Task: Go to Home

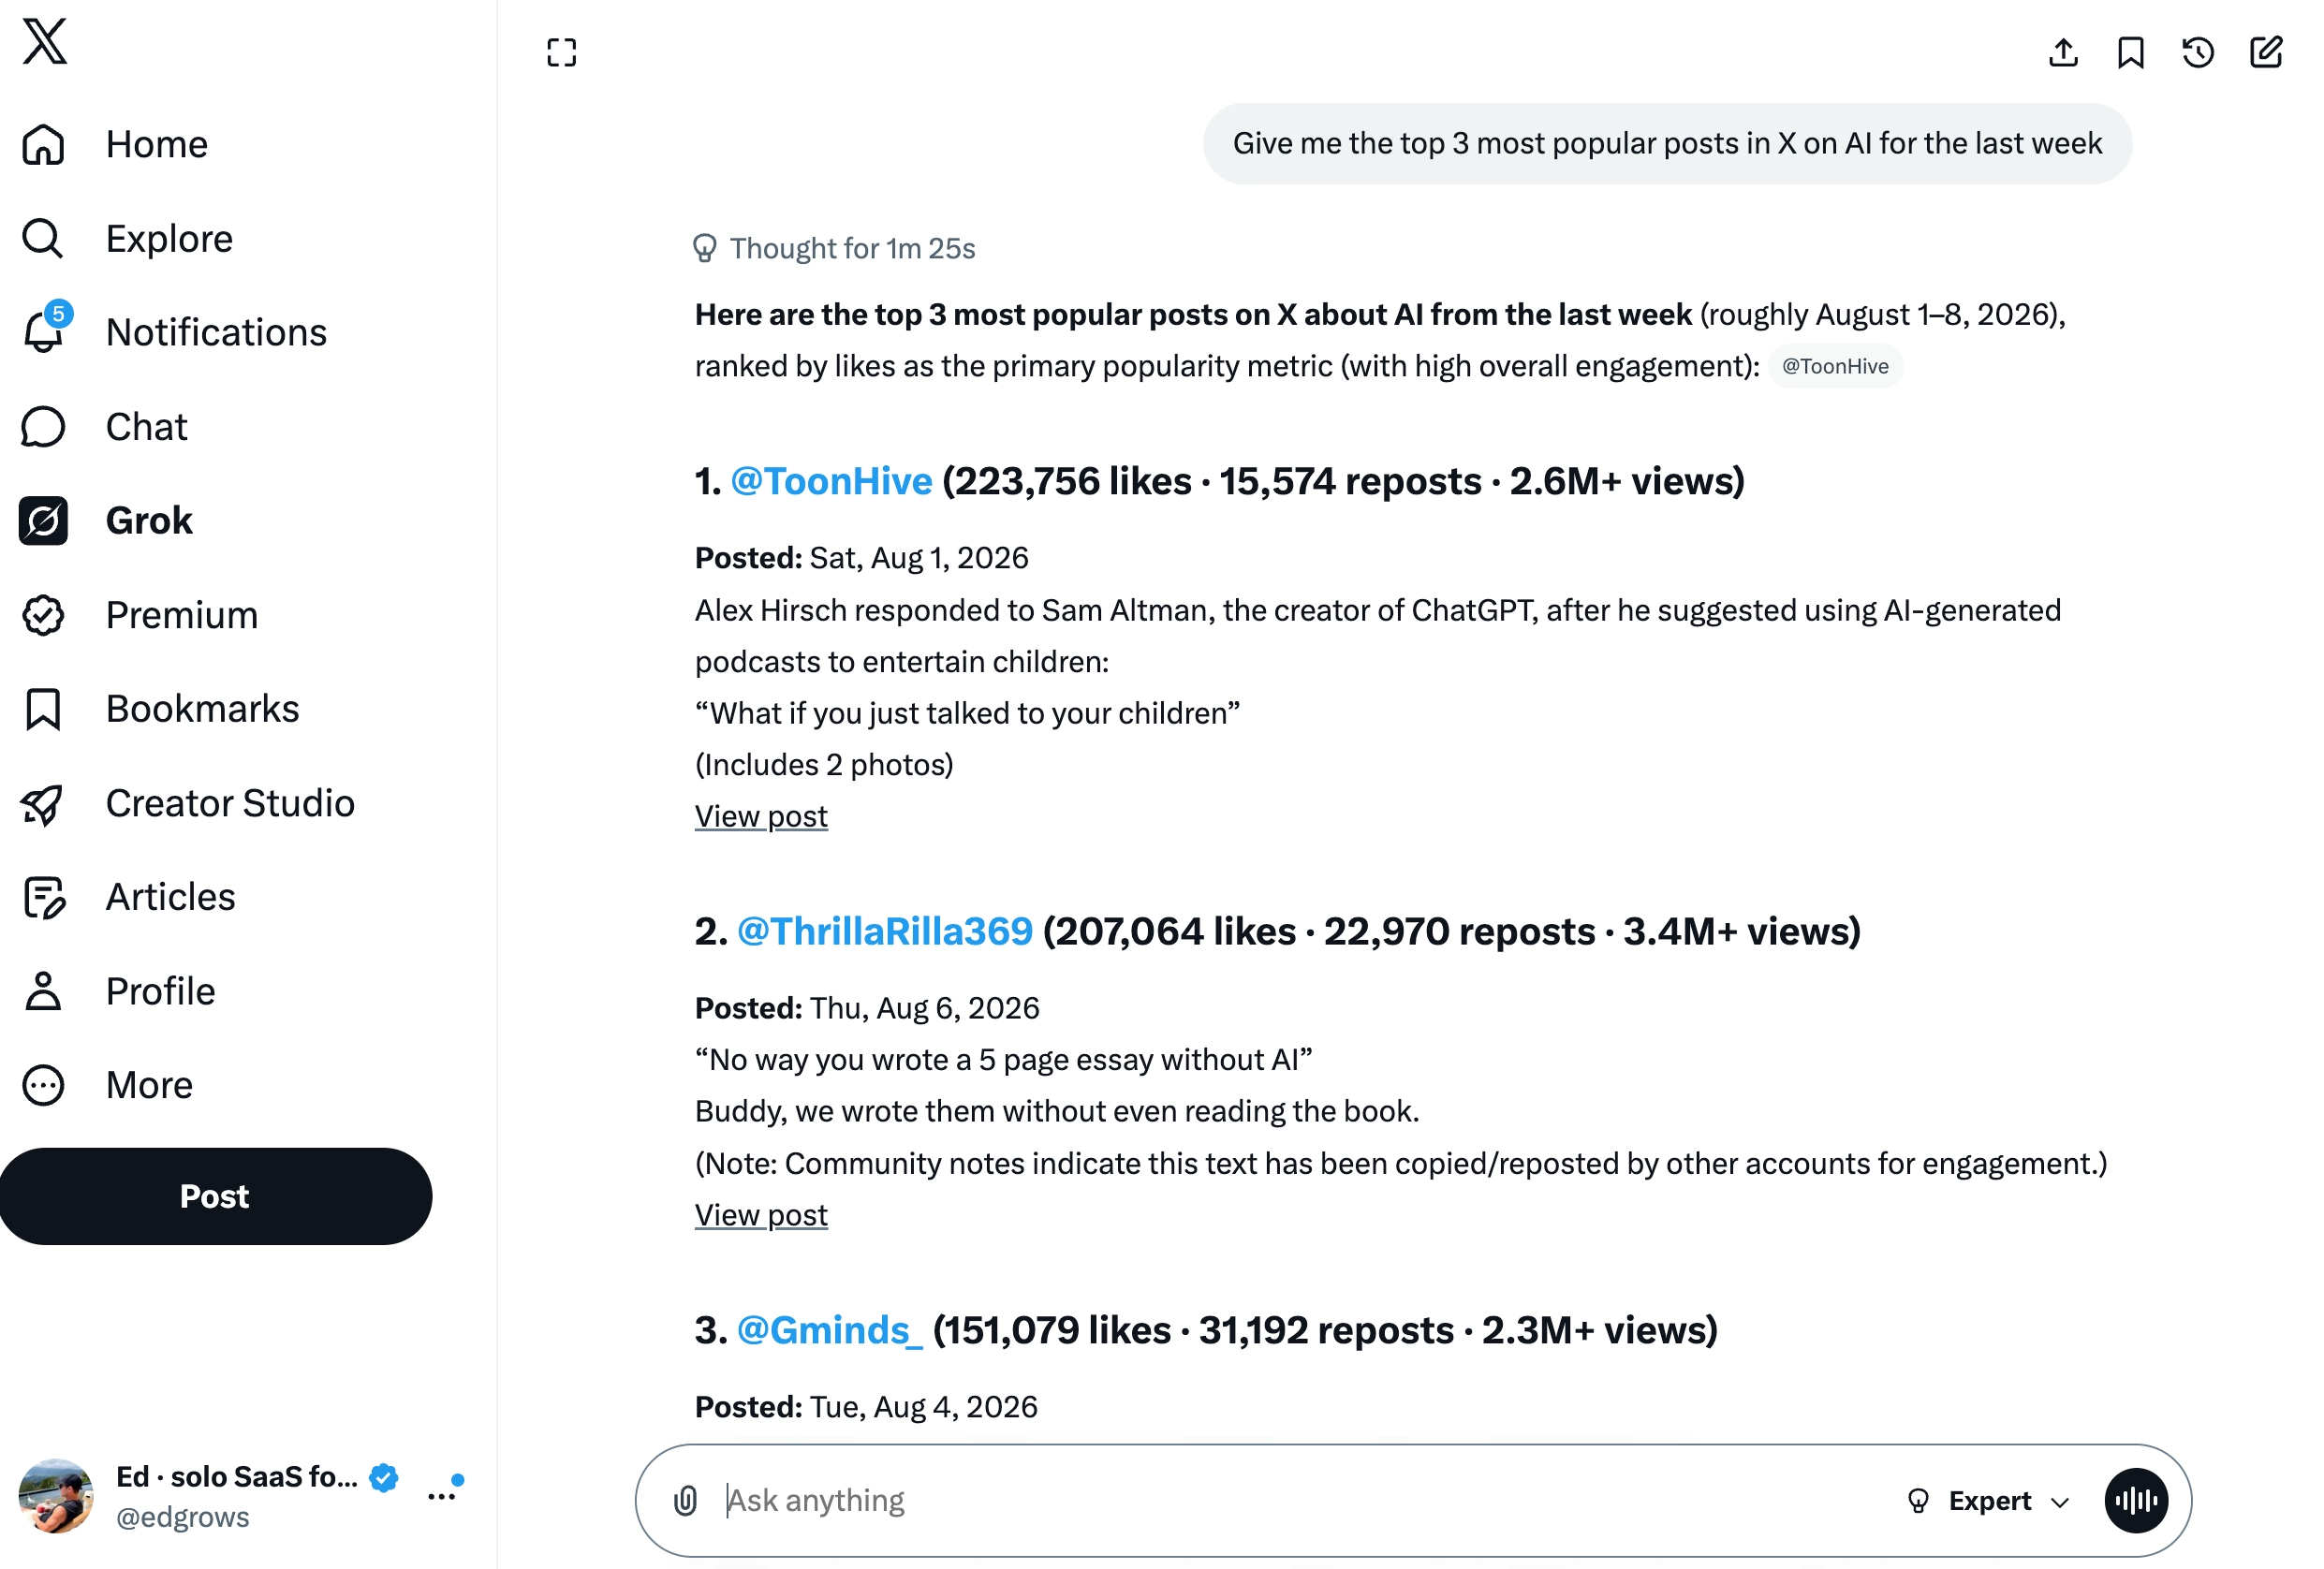Action: pyautogui.click(x=157, y=144)
